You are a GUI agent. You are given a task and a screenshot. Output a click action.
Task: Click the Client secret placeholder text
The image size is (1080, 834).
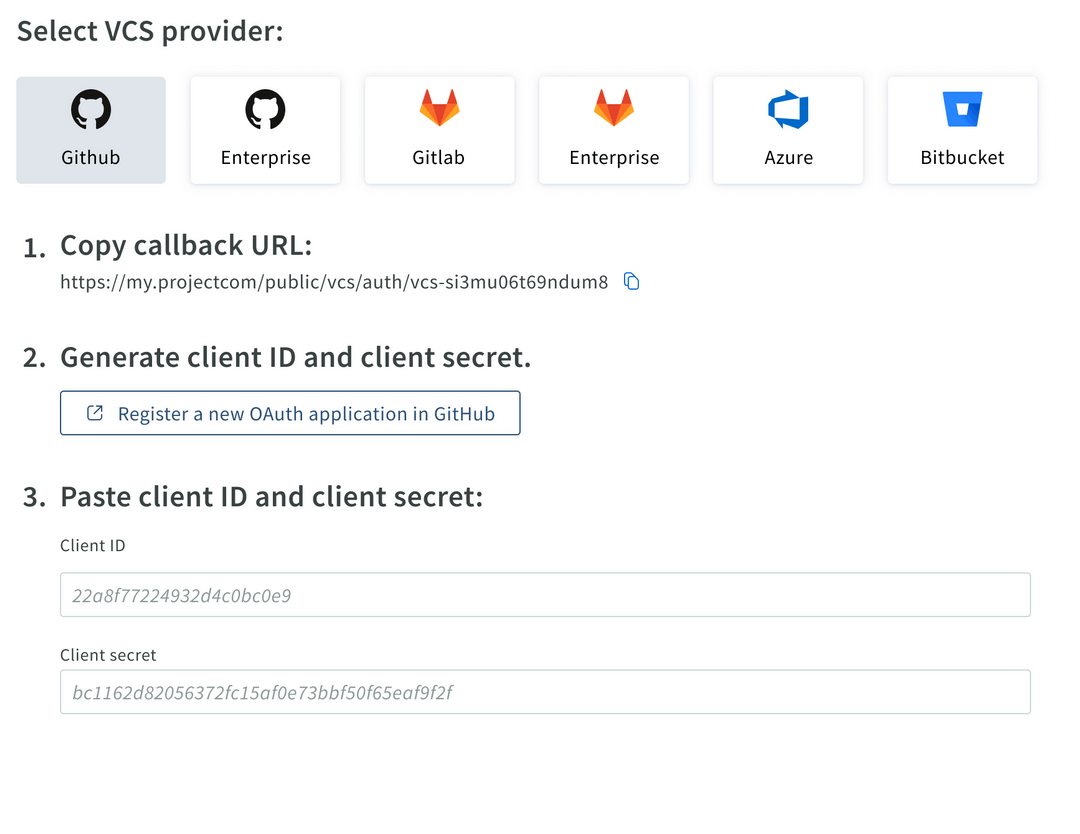[256, 691]
